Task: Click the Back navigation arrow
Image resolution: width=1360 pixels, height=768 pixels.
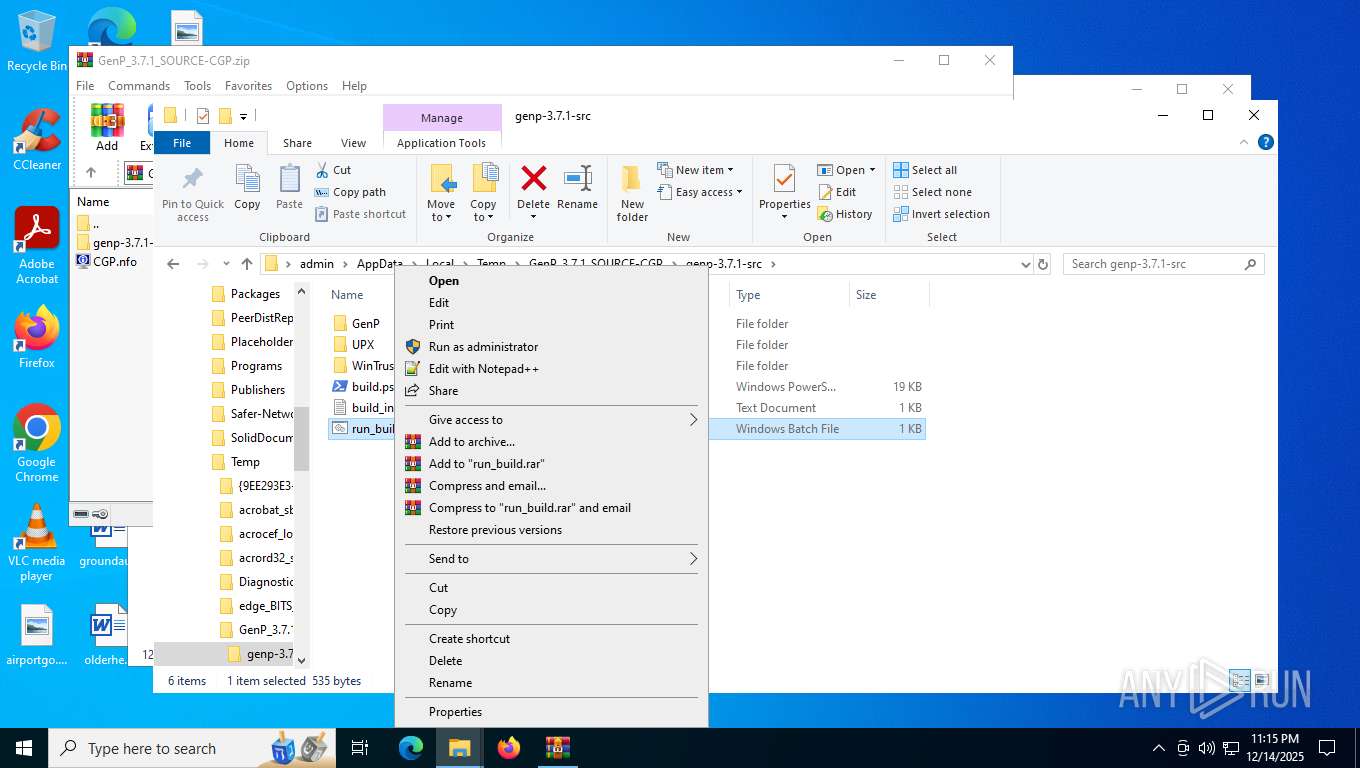Action: [x=173, y=264]
